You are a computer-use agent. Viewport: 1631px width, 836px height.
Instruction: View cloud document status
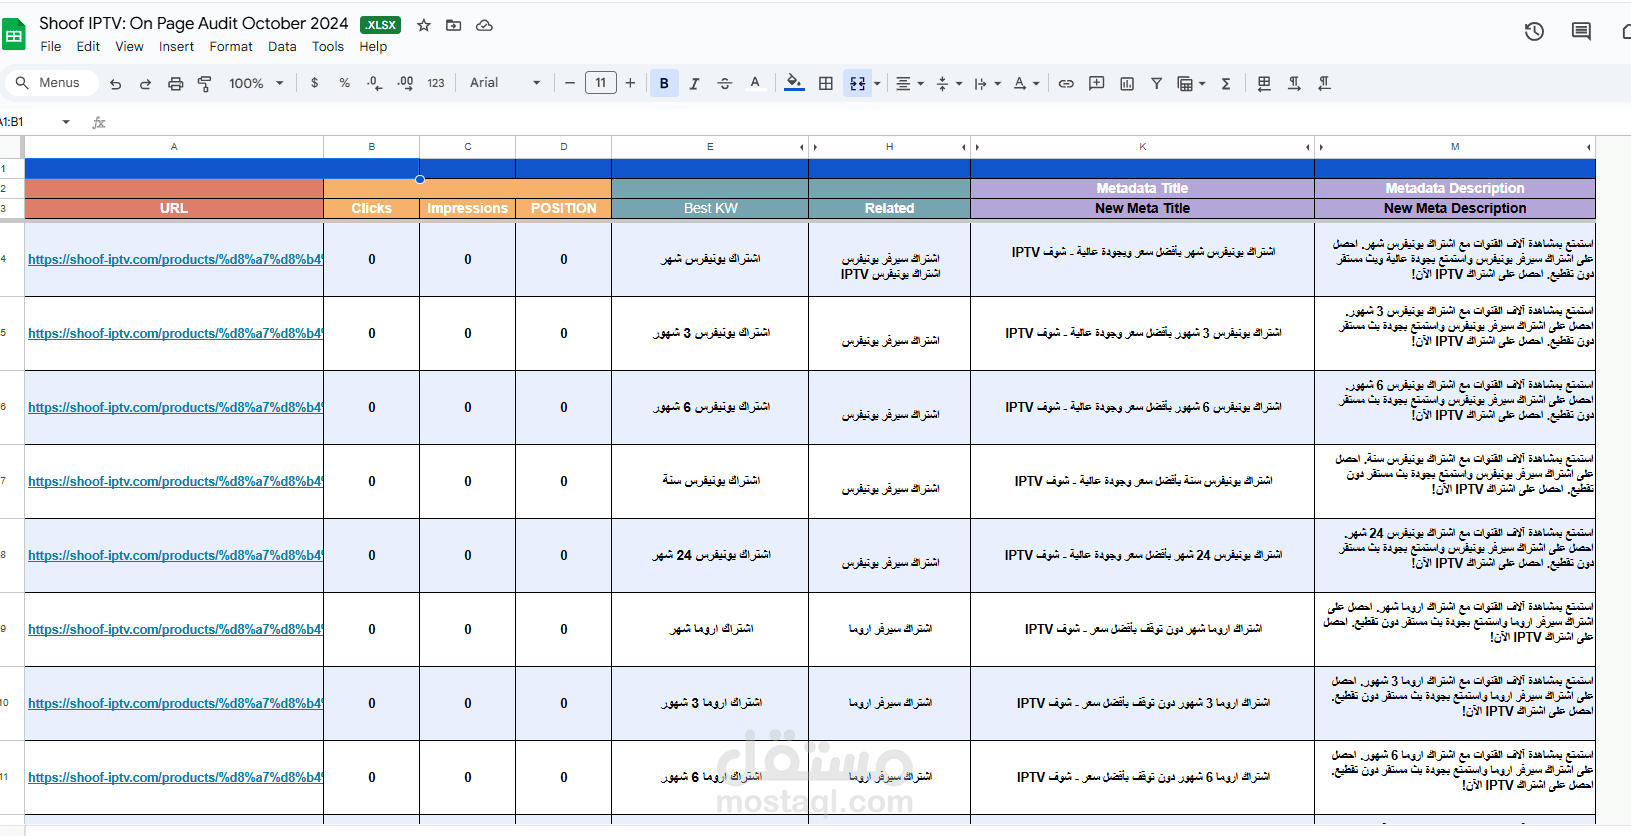tap(485, 25)
